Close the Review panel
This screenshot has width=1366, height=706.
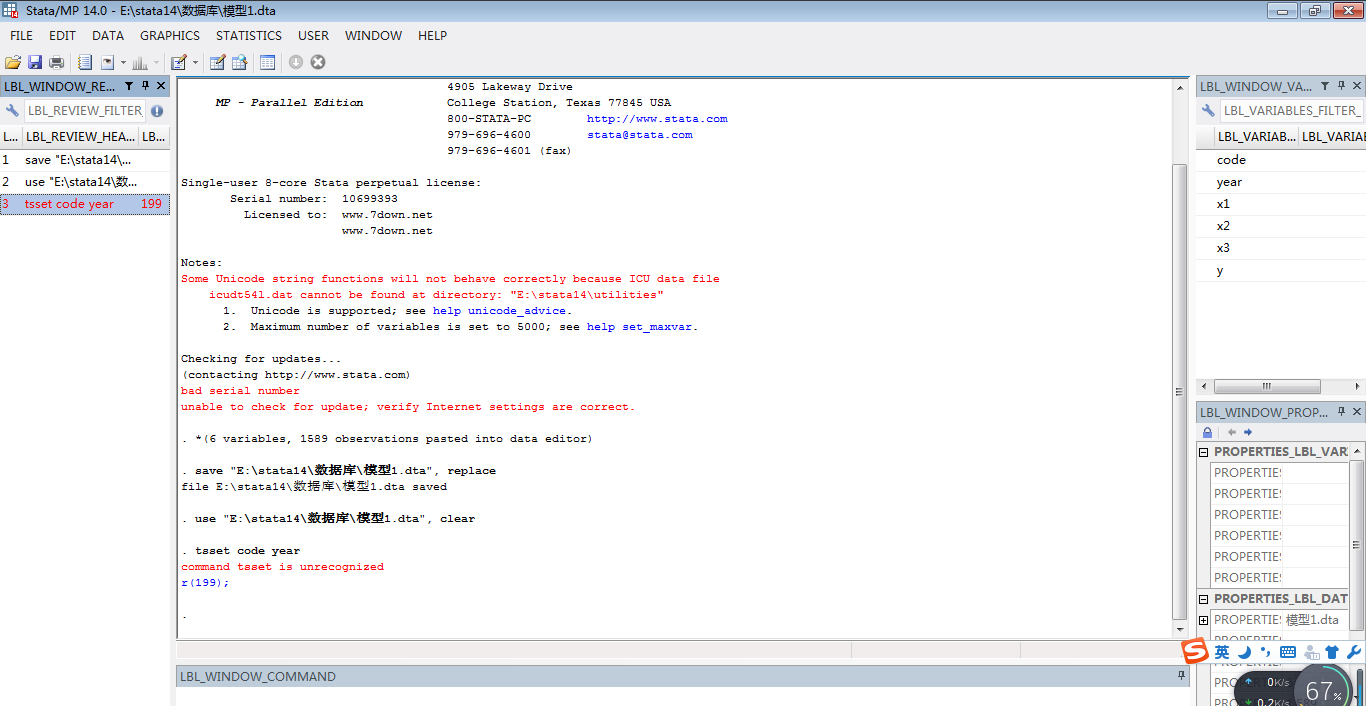pyautogui.click(x=161, y=86)
